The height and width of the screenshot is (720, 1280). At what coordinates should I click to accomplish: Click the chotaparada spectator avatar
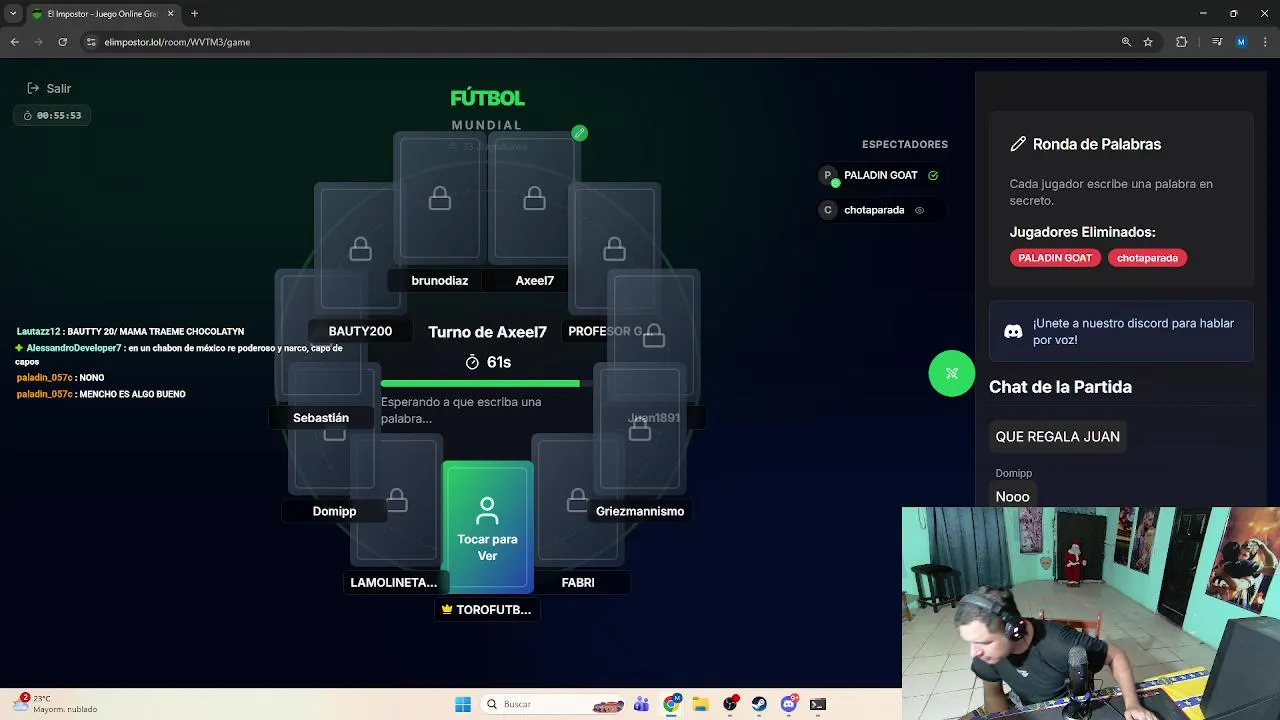(827, 210)
